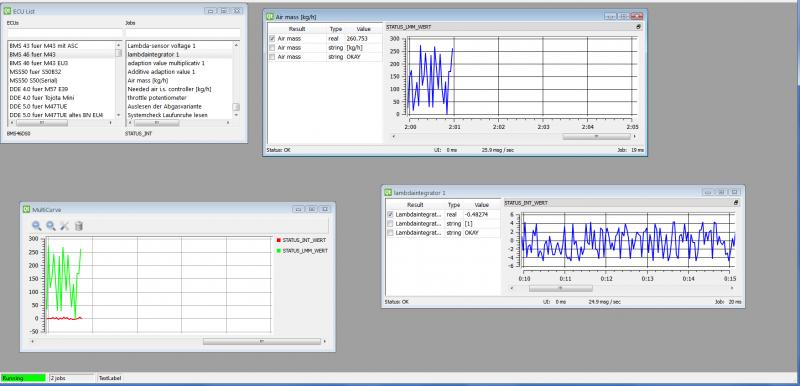Close the Air mass window
The image size is (800, 386).
[x=637, y=16]
